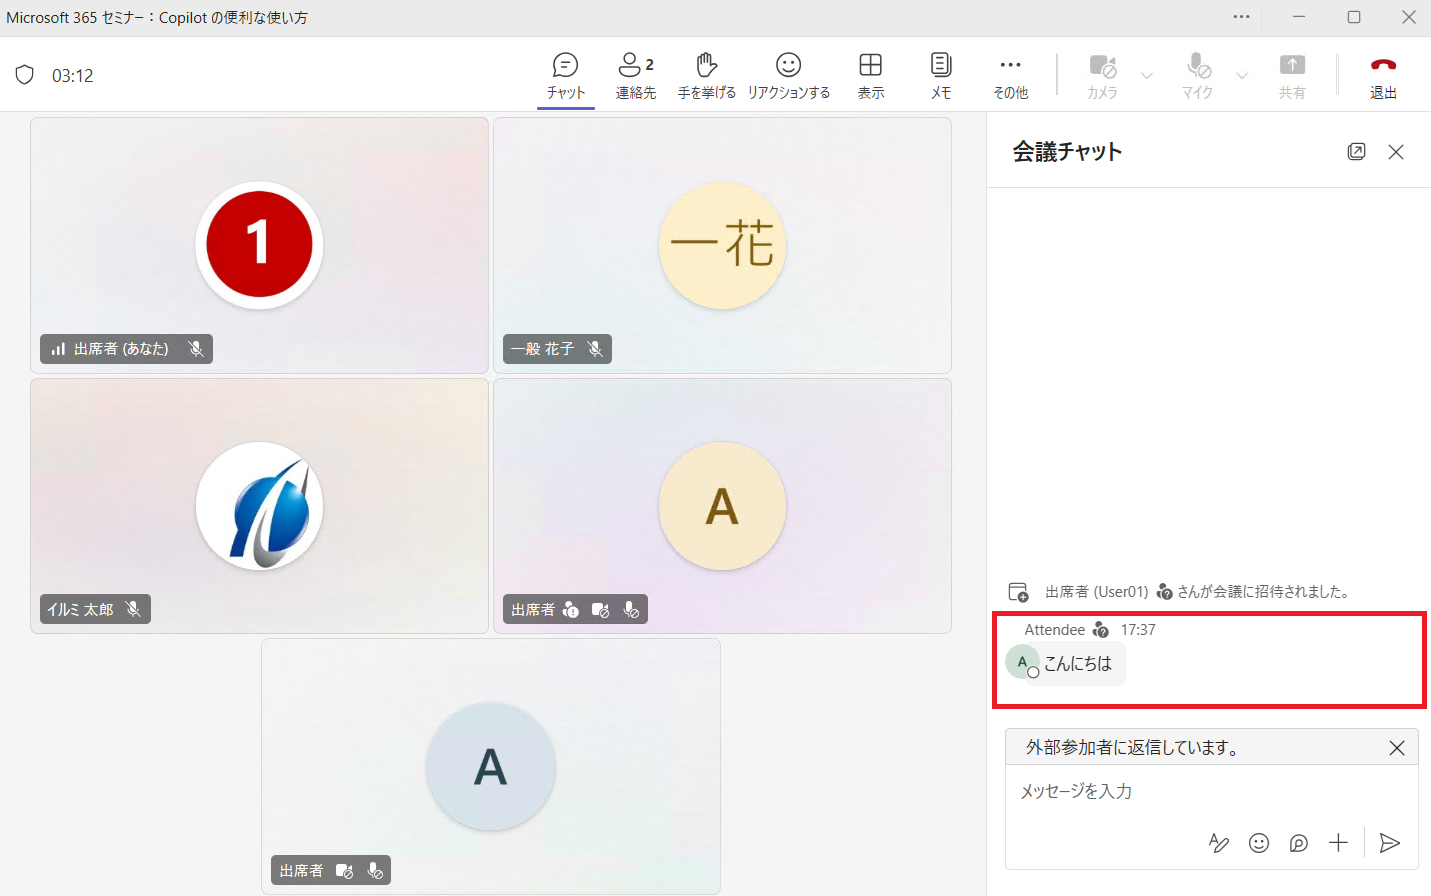This screenshot has width=1431, height=896.
Task: Open リアクションする emoji reactions
Action: 789,76
